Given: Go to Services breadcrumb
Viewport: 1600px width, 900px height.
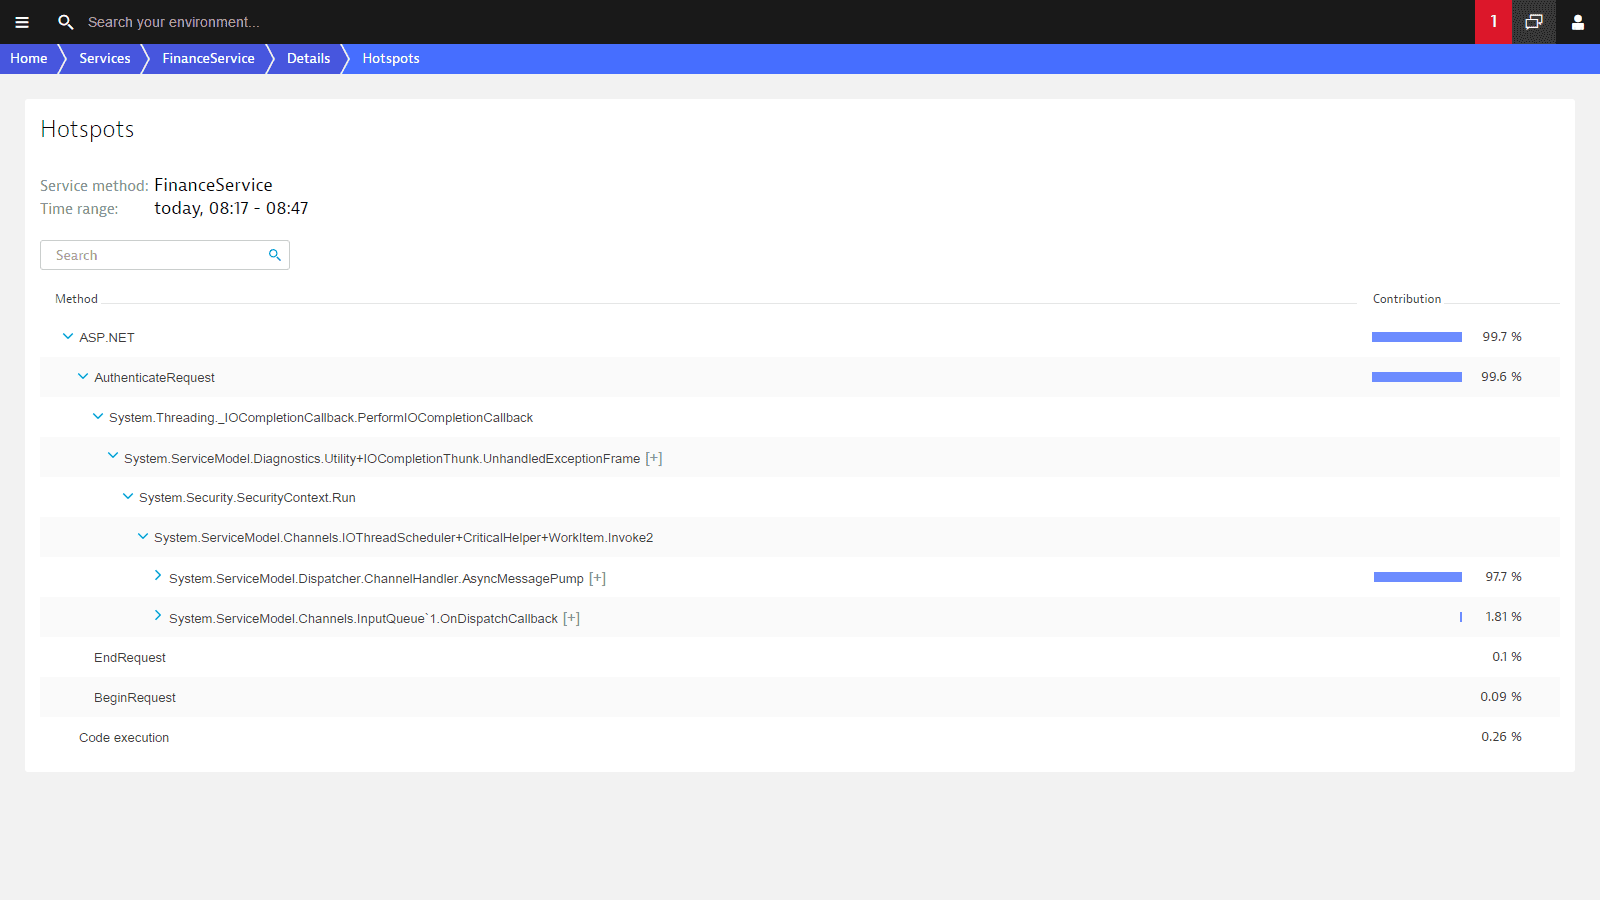Looking at the screenshot, I should [105, 59].
